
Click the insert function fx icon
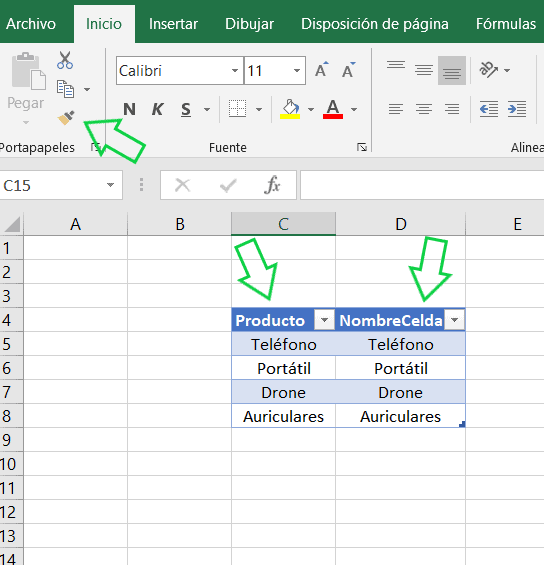click(272, 185)
